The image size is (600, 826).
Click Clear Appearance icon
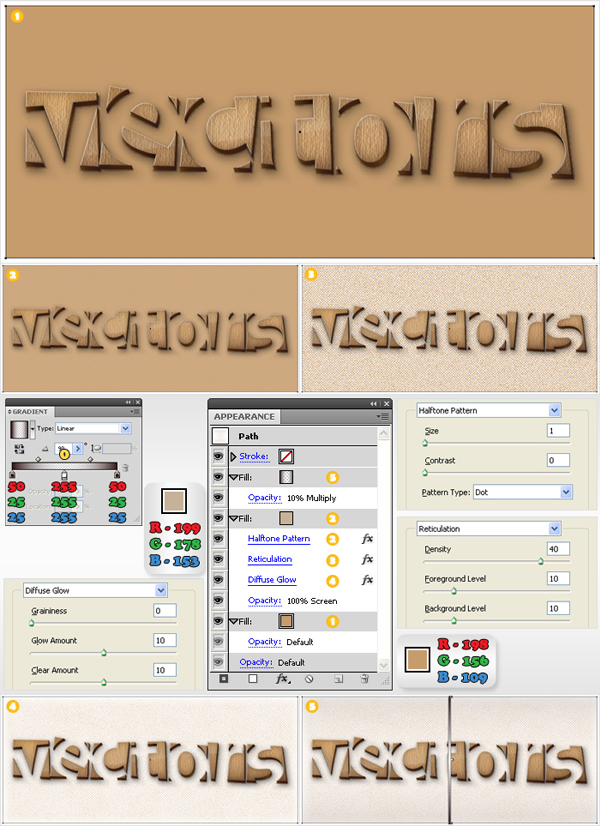310,679
